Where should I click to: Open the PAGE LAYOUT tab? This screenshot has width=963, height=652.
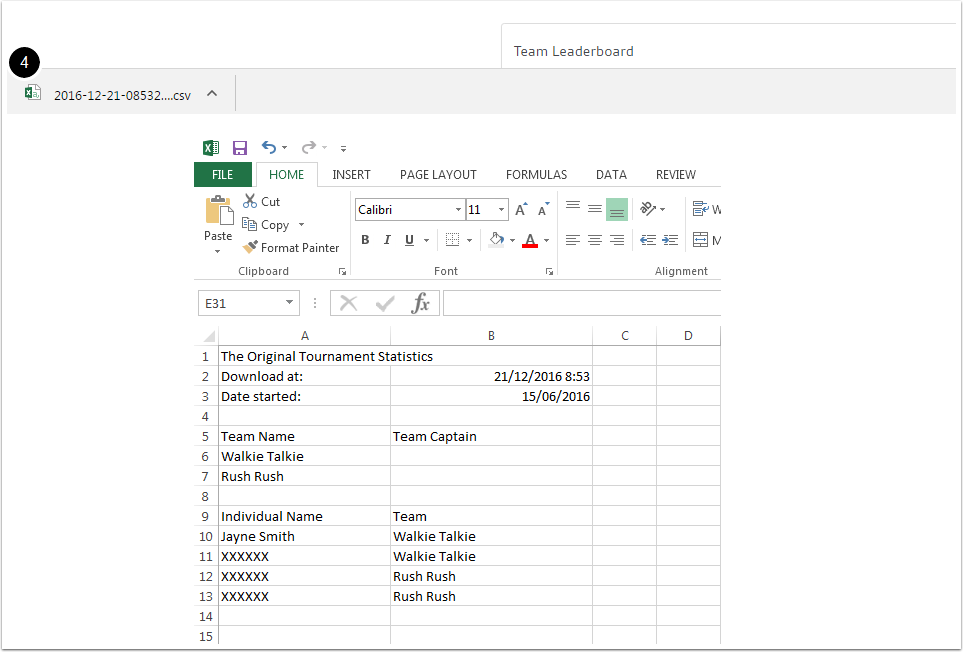coord(438,174)
